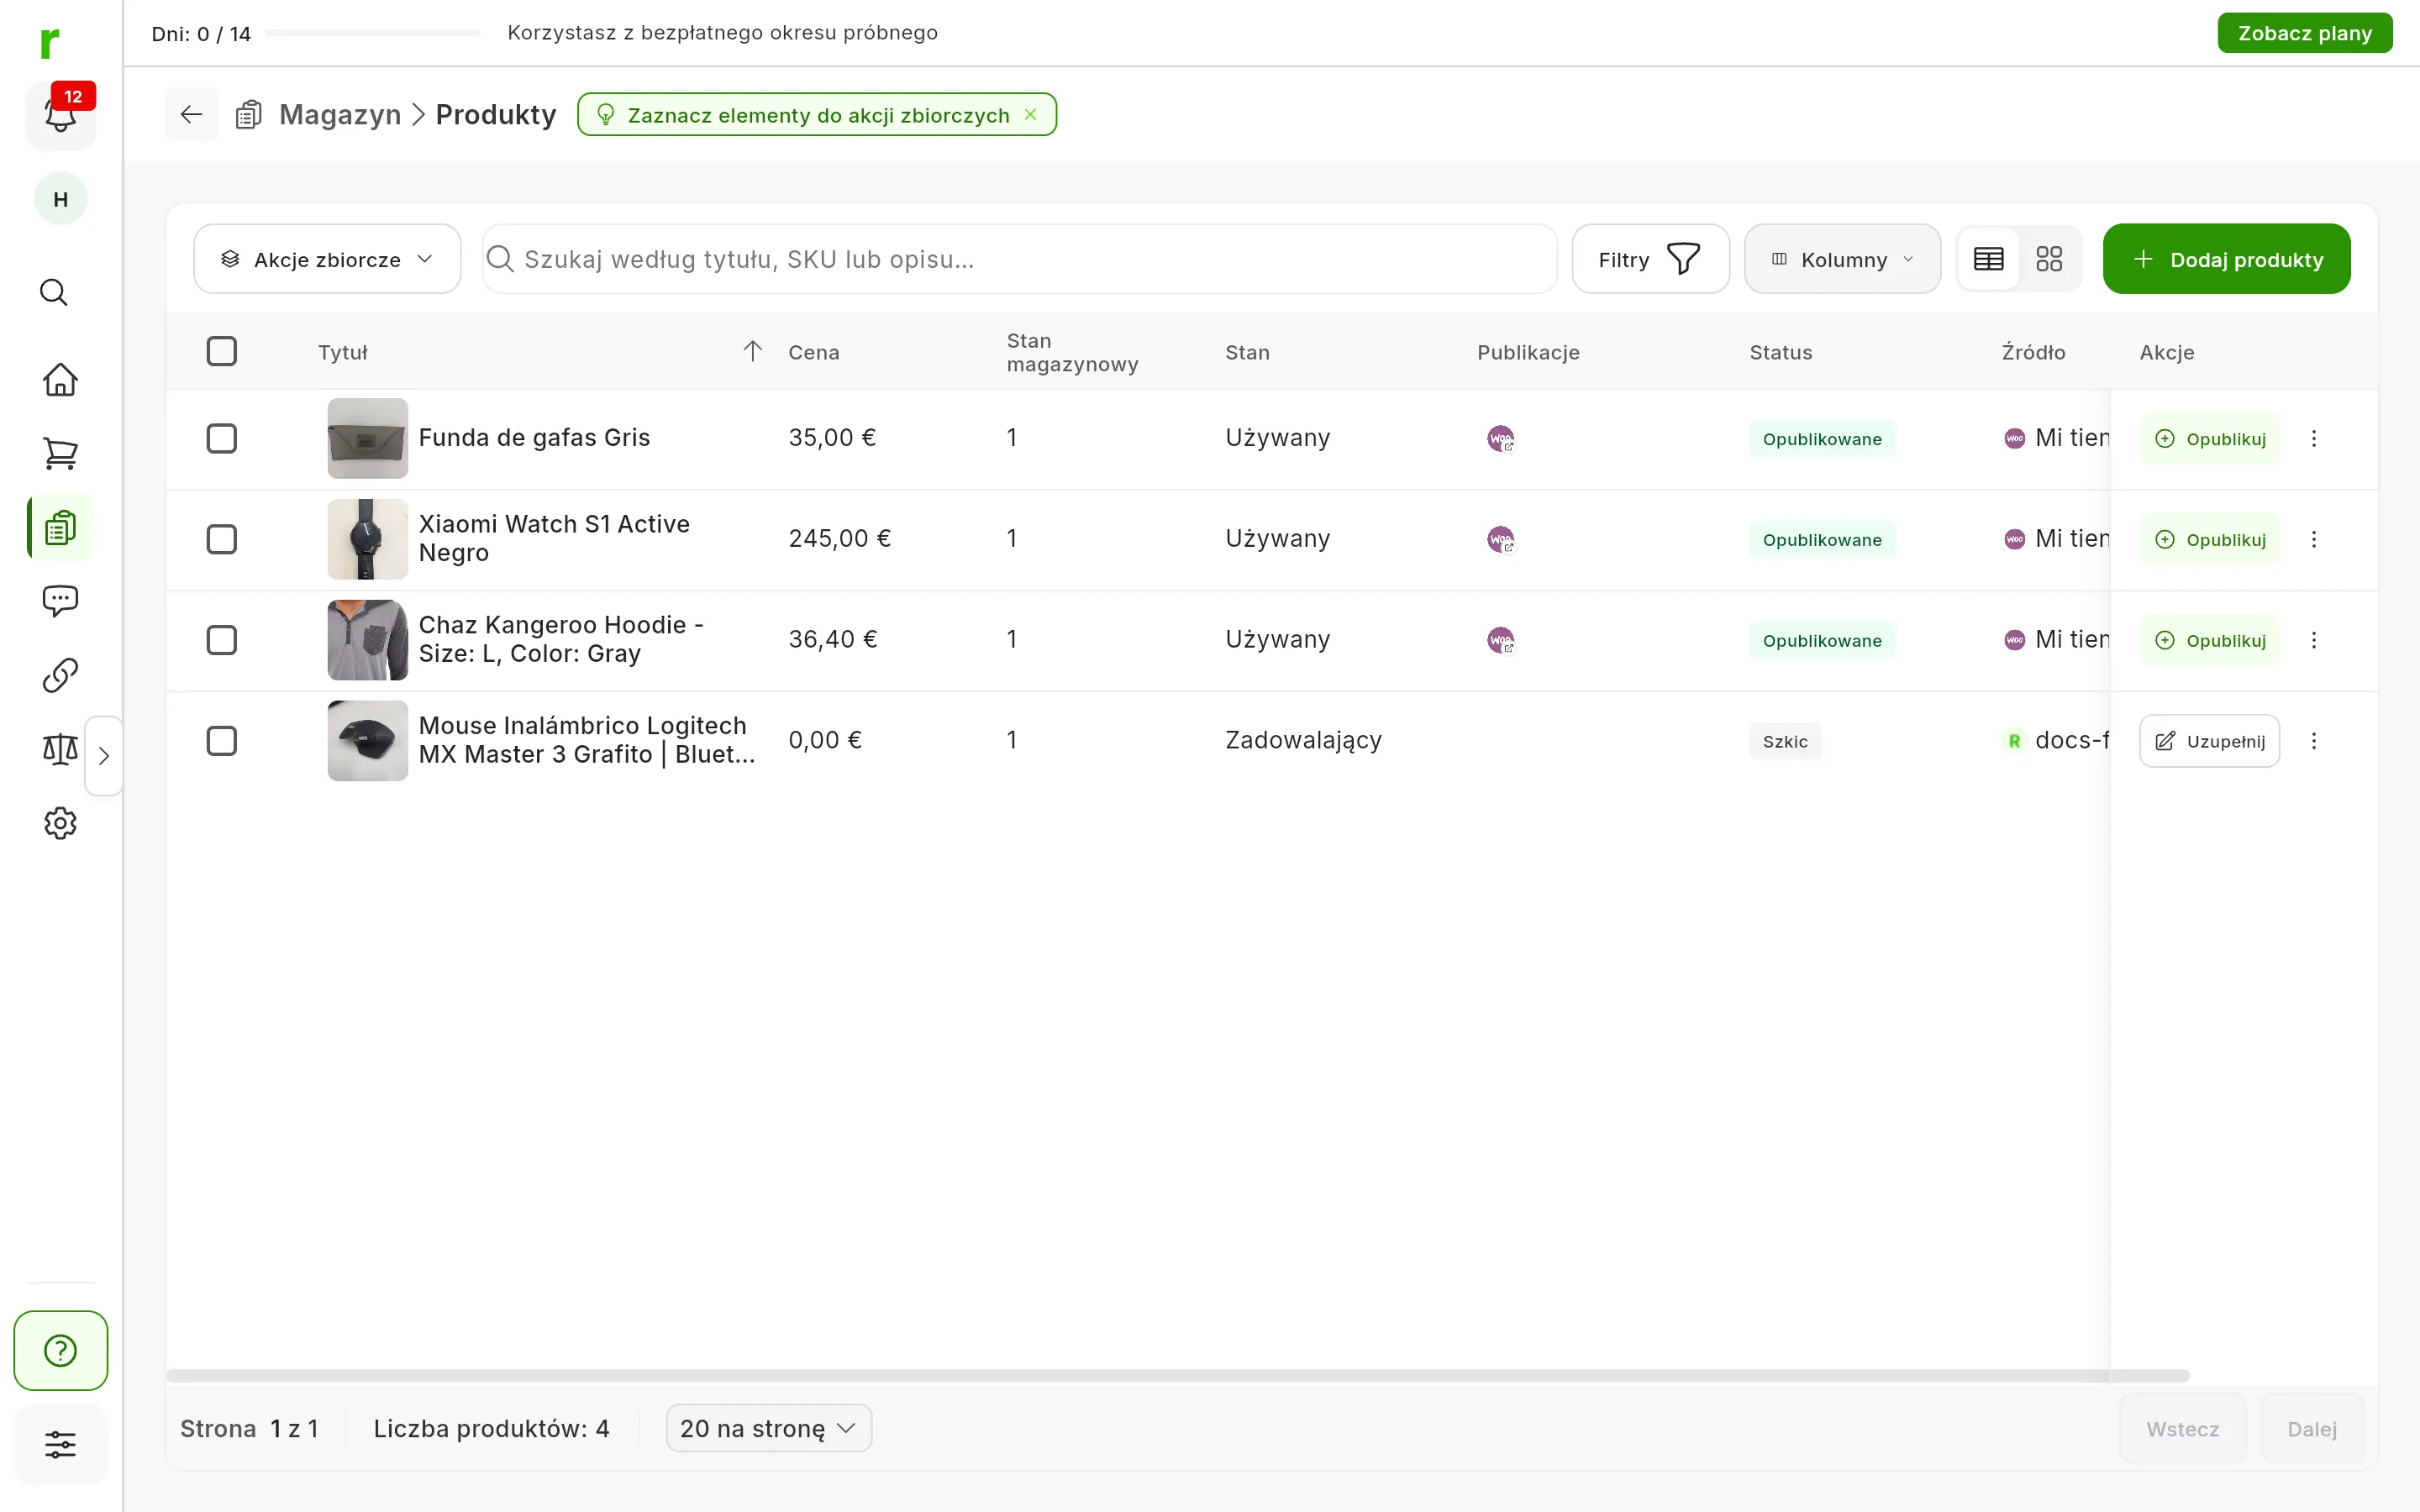This screenshot has height=1512, width=2420.
Task: Switch to grid view layout icon
Action: pos(2049,259)
